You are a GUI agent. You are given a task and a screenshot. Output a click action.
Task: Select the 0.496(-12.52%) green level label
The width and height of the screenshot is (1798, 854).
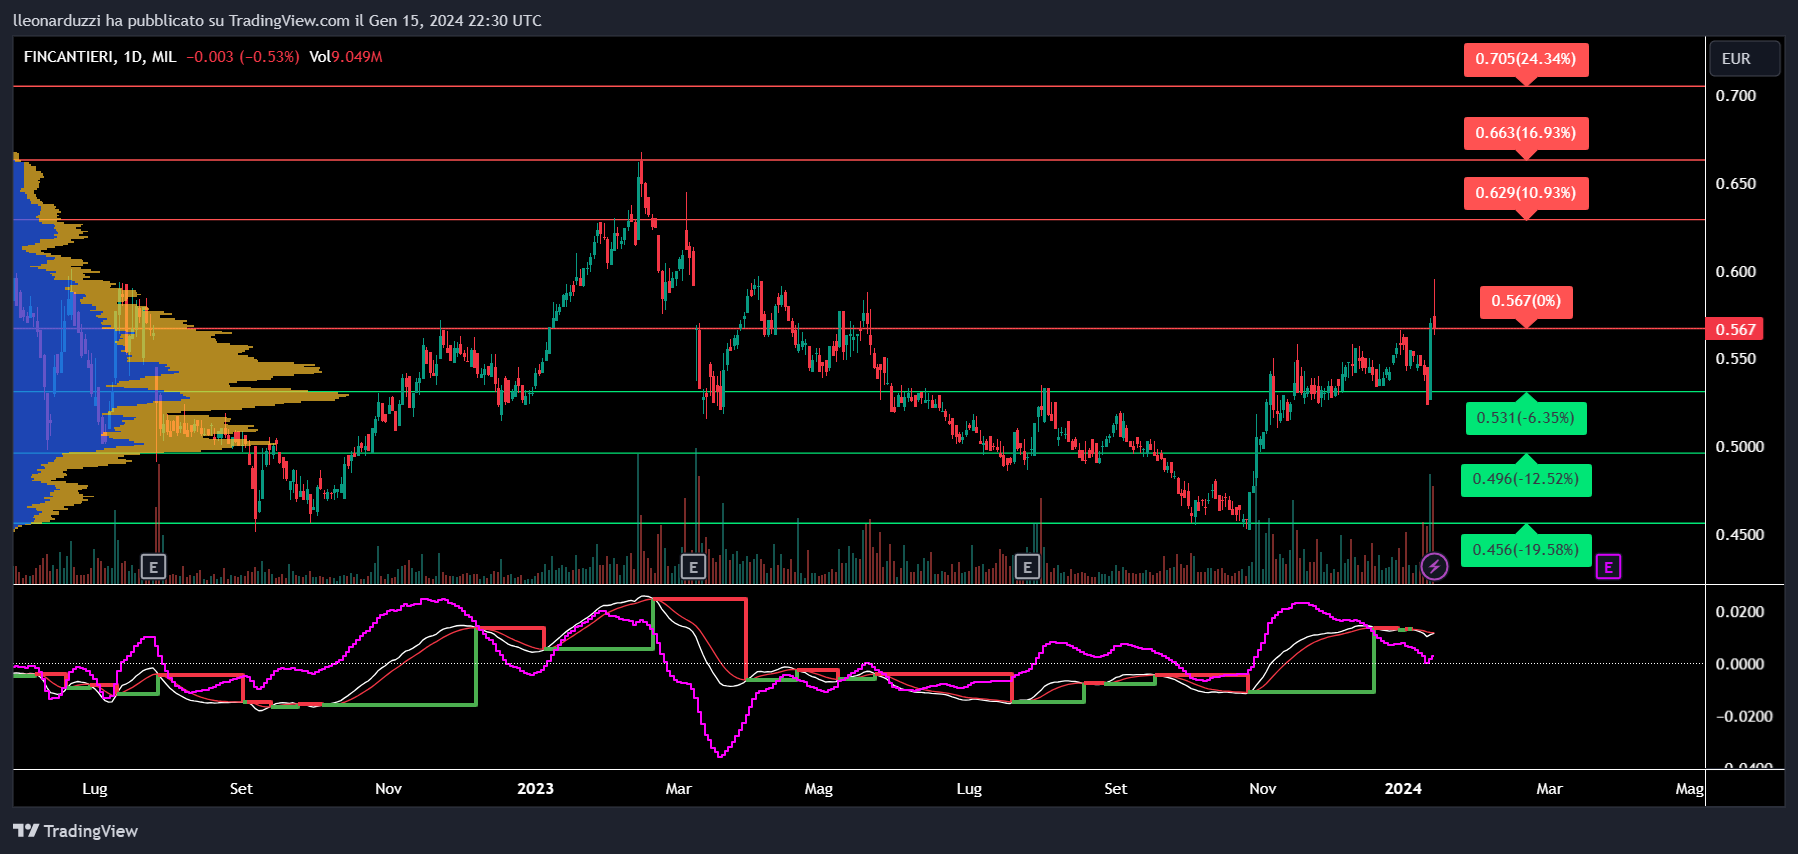tap(1526, 480)
